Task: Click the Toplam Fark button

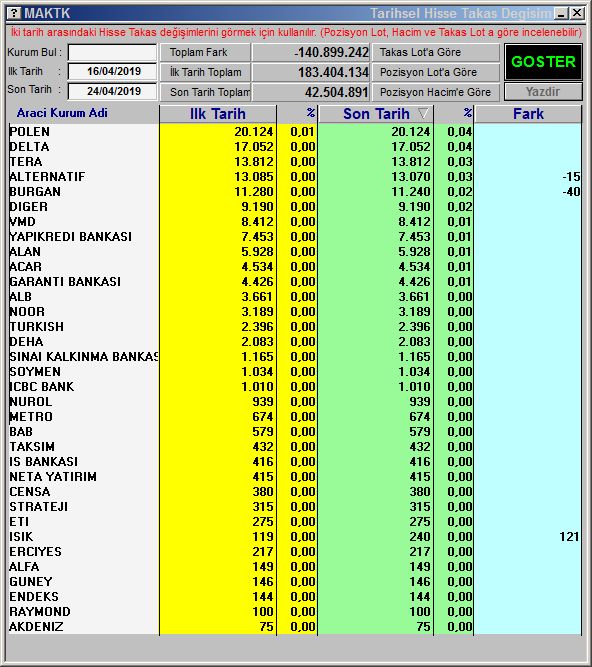Action: [205, 52]
